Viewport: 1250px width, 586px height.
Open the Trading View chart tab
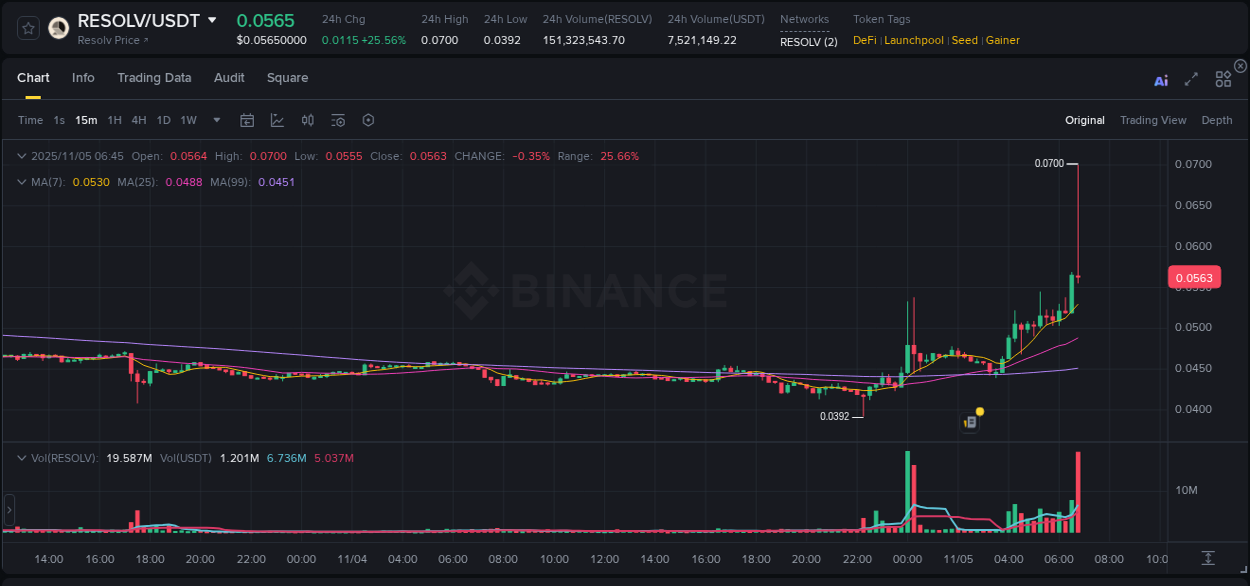[x=1152, y=120]
